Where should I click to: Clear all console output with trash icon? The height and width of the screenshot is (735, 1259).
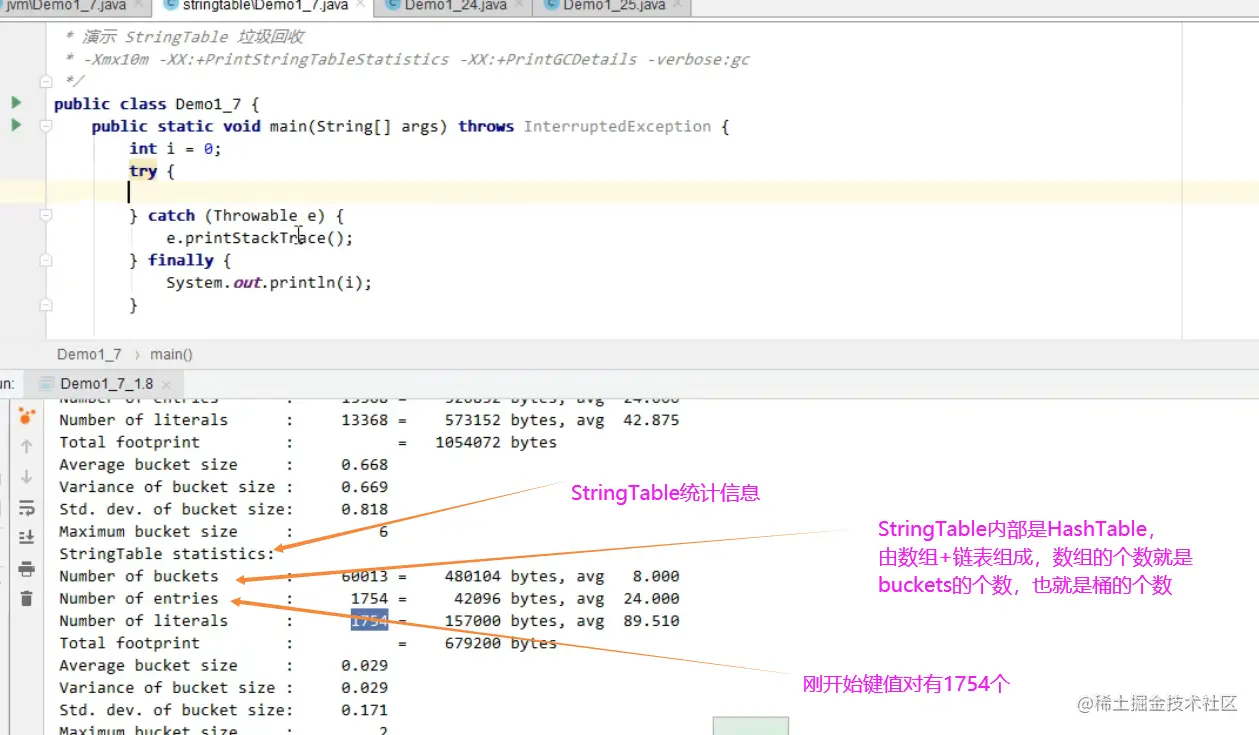(27, 598)
